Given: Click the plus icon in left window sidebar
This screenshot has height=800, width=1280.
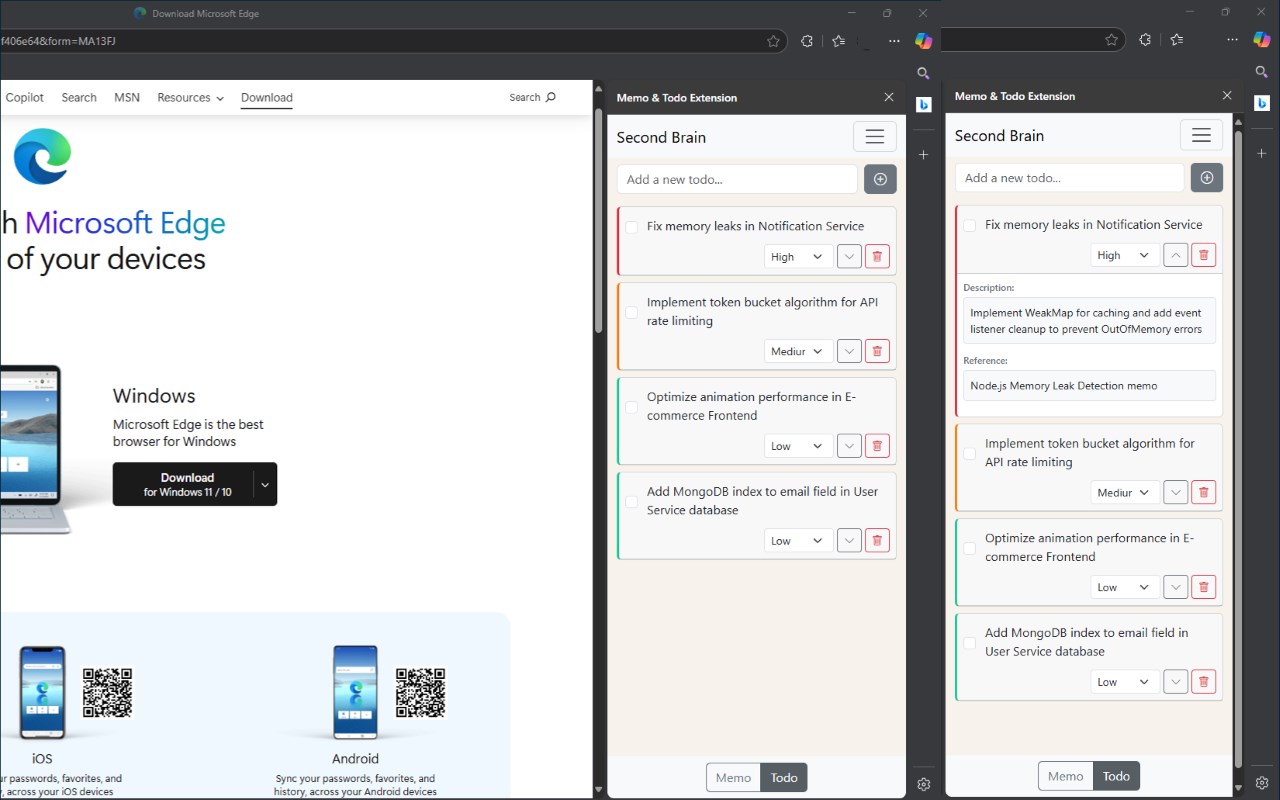Looking at the screenshot, I should pyautogui.click(x=924, y=155).
